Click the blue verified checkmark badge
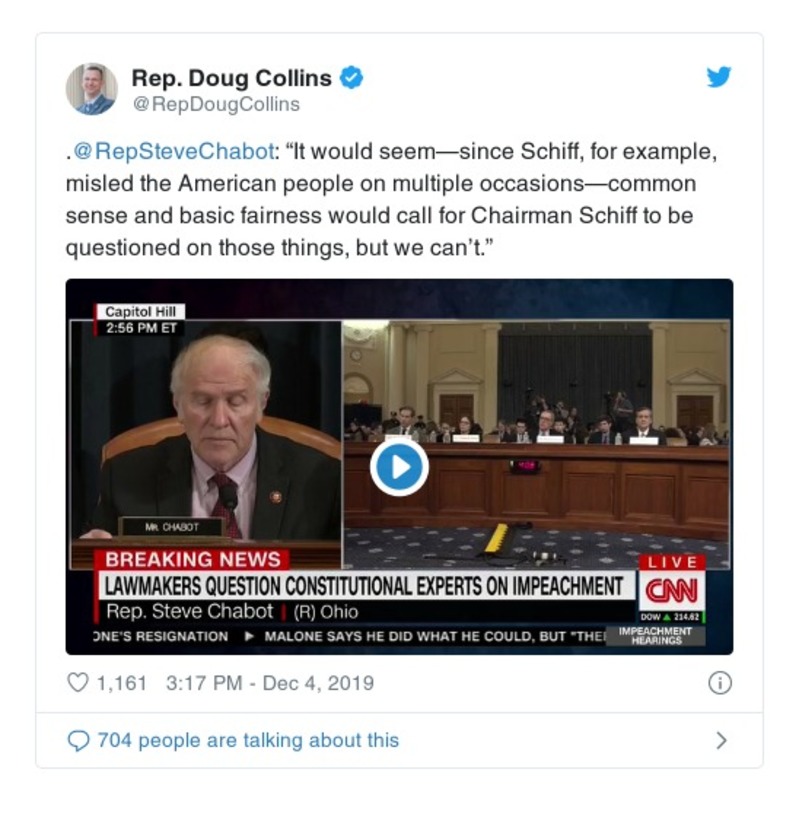 click(x=351, y=78)
